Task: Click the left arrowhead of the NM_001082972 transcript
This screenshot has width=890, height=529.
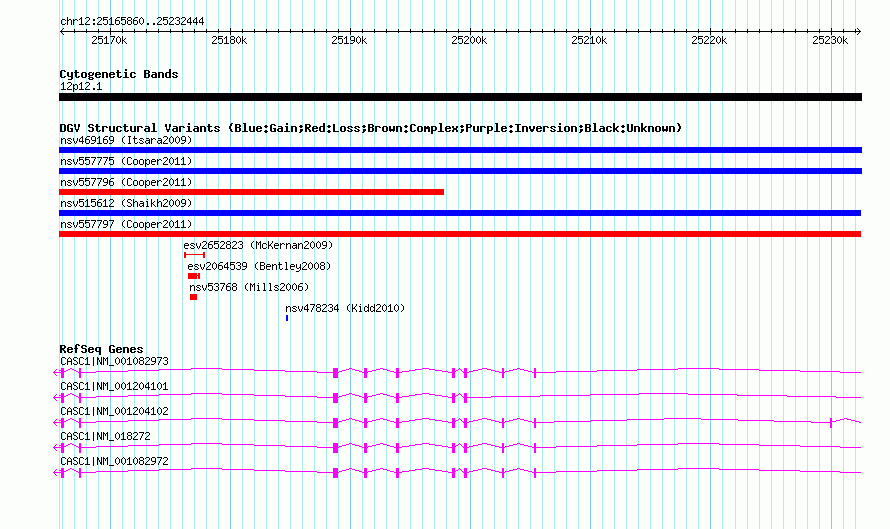Action: click(56, 473)
